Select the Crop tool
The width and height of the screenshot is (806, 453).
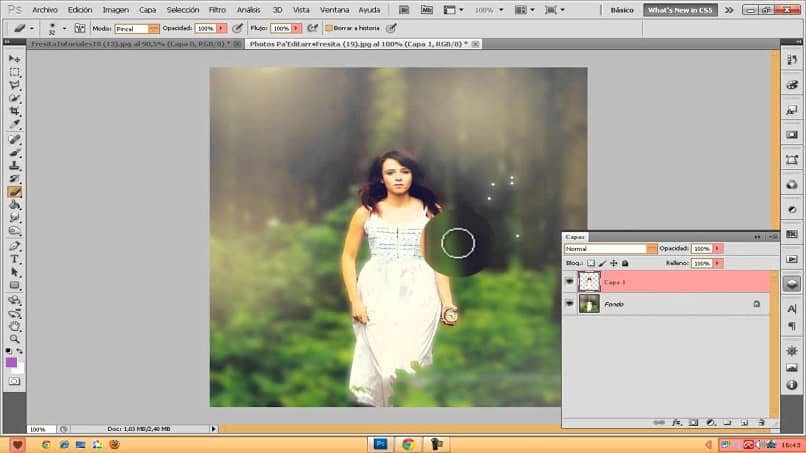click(14, 111)
